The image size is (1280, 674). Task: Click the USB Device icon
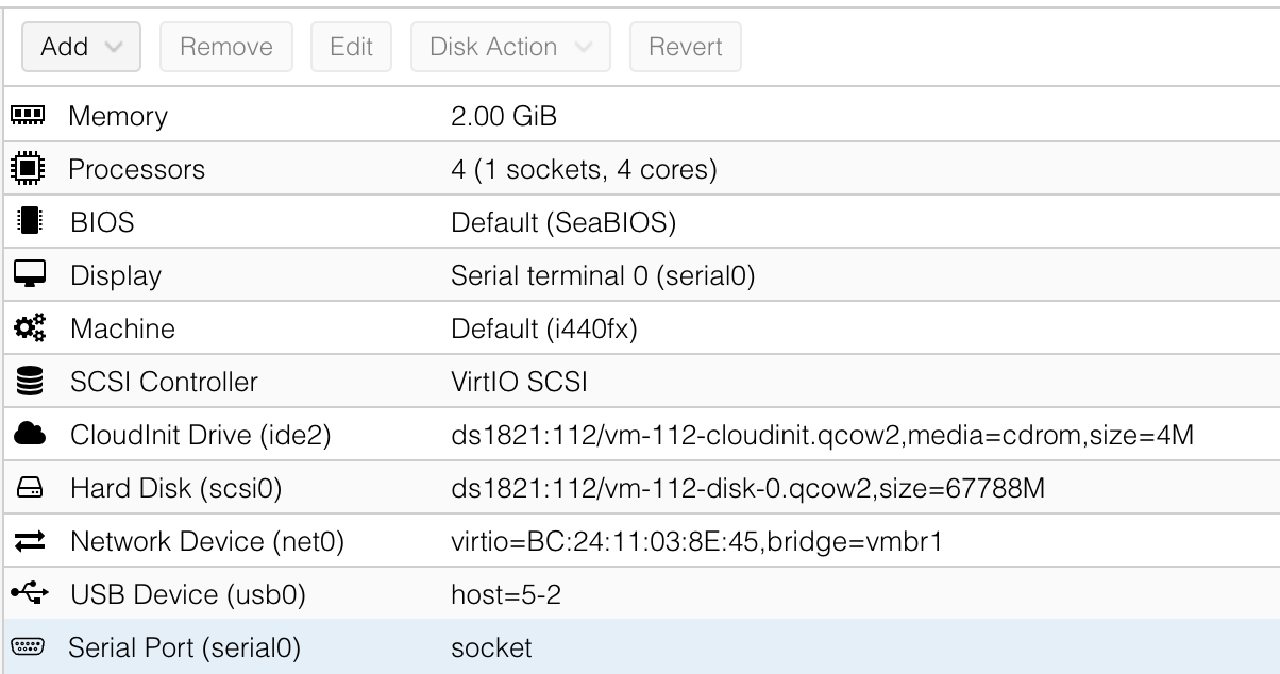29,595
